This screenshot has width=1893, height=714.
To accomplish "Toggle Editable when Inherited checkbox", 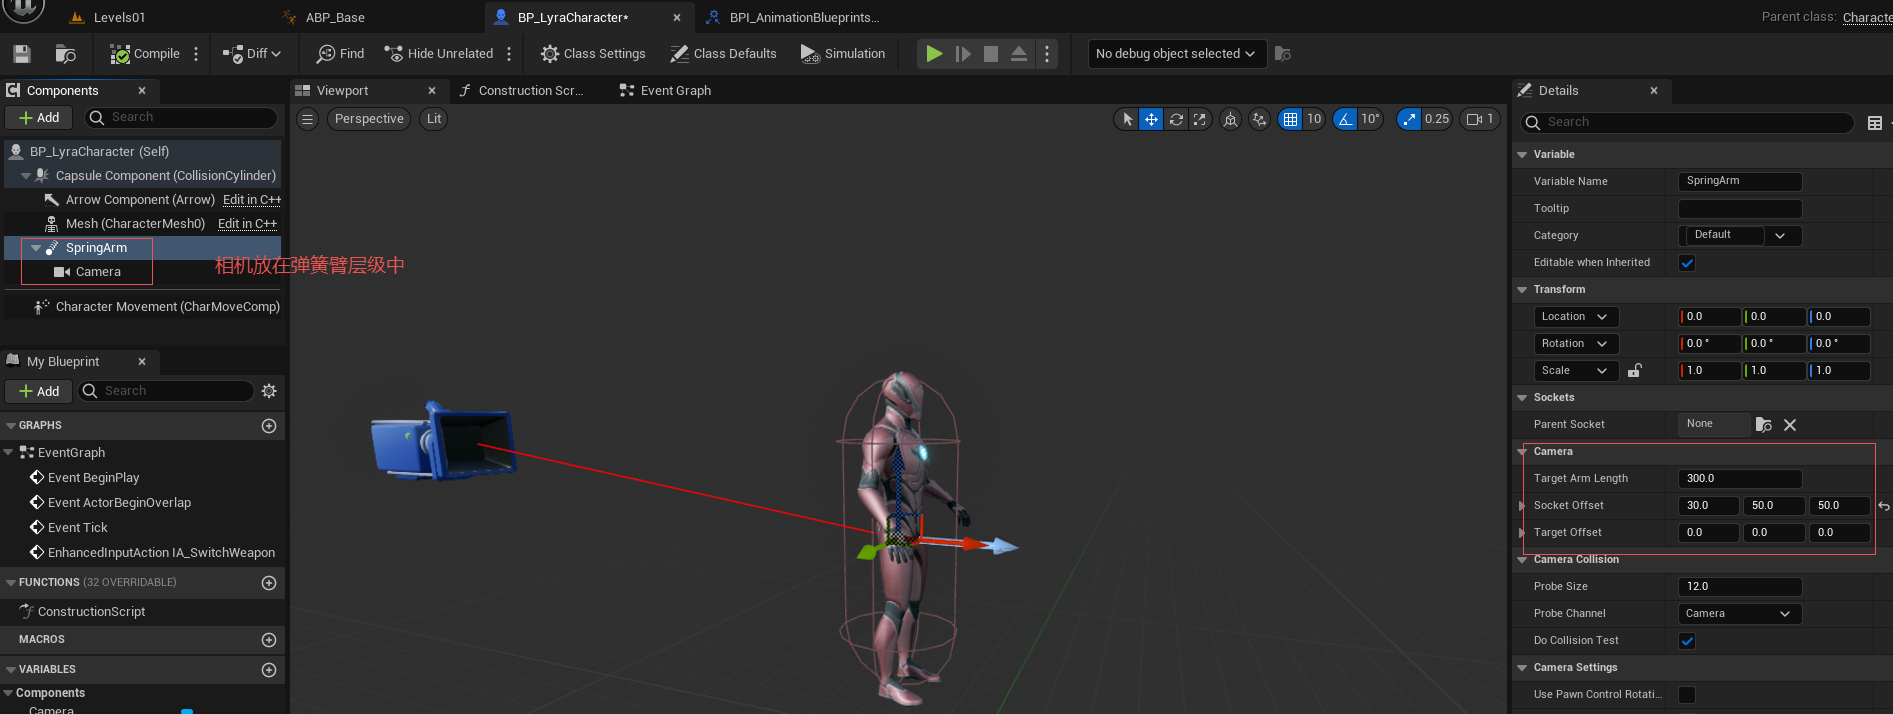I will (1687, 263).
